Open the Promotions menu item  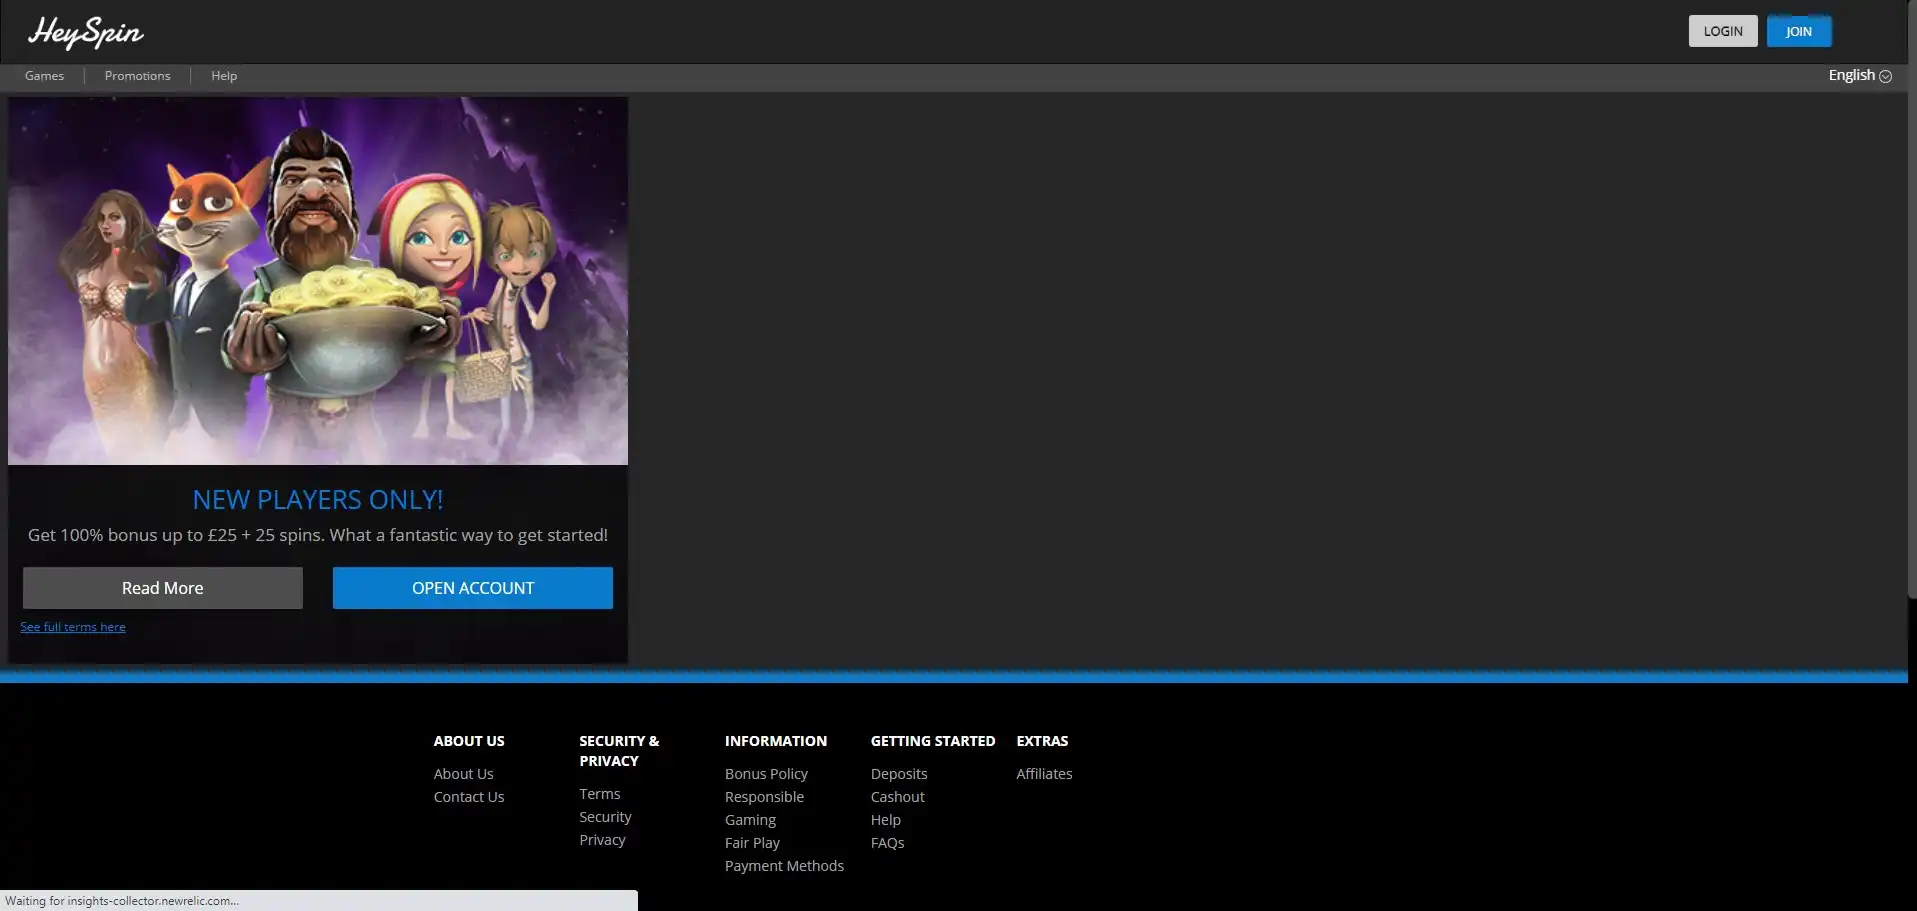point(137,76)
